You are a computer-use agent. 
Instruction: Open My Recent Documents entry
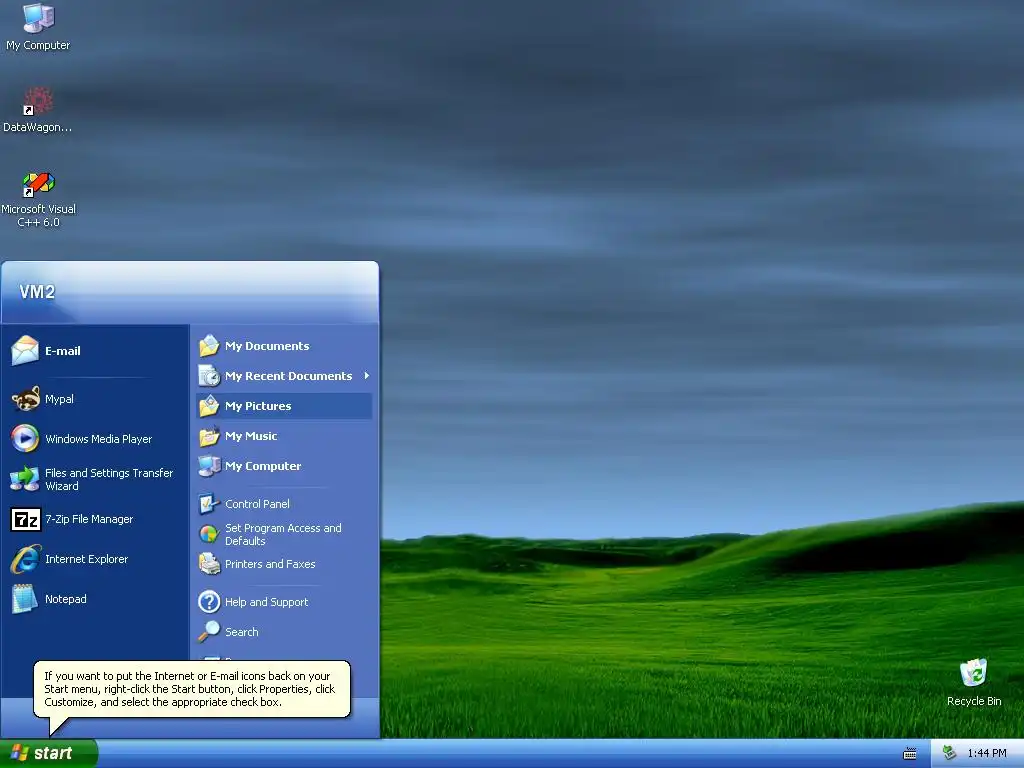click(x=284, y=376)
